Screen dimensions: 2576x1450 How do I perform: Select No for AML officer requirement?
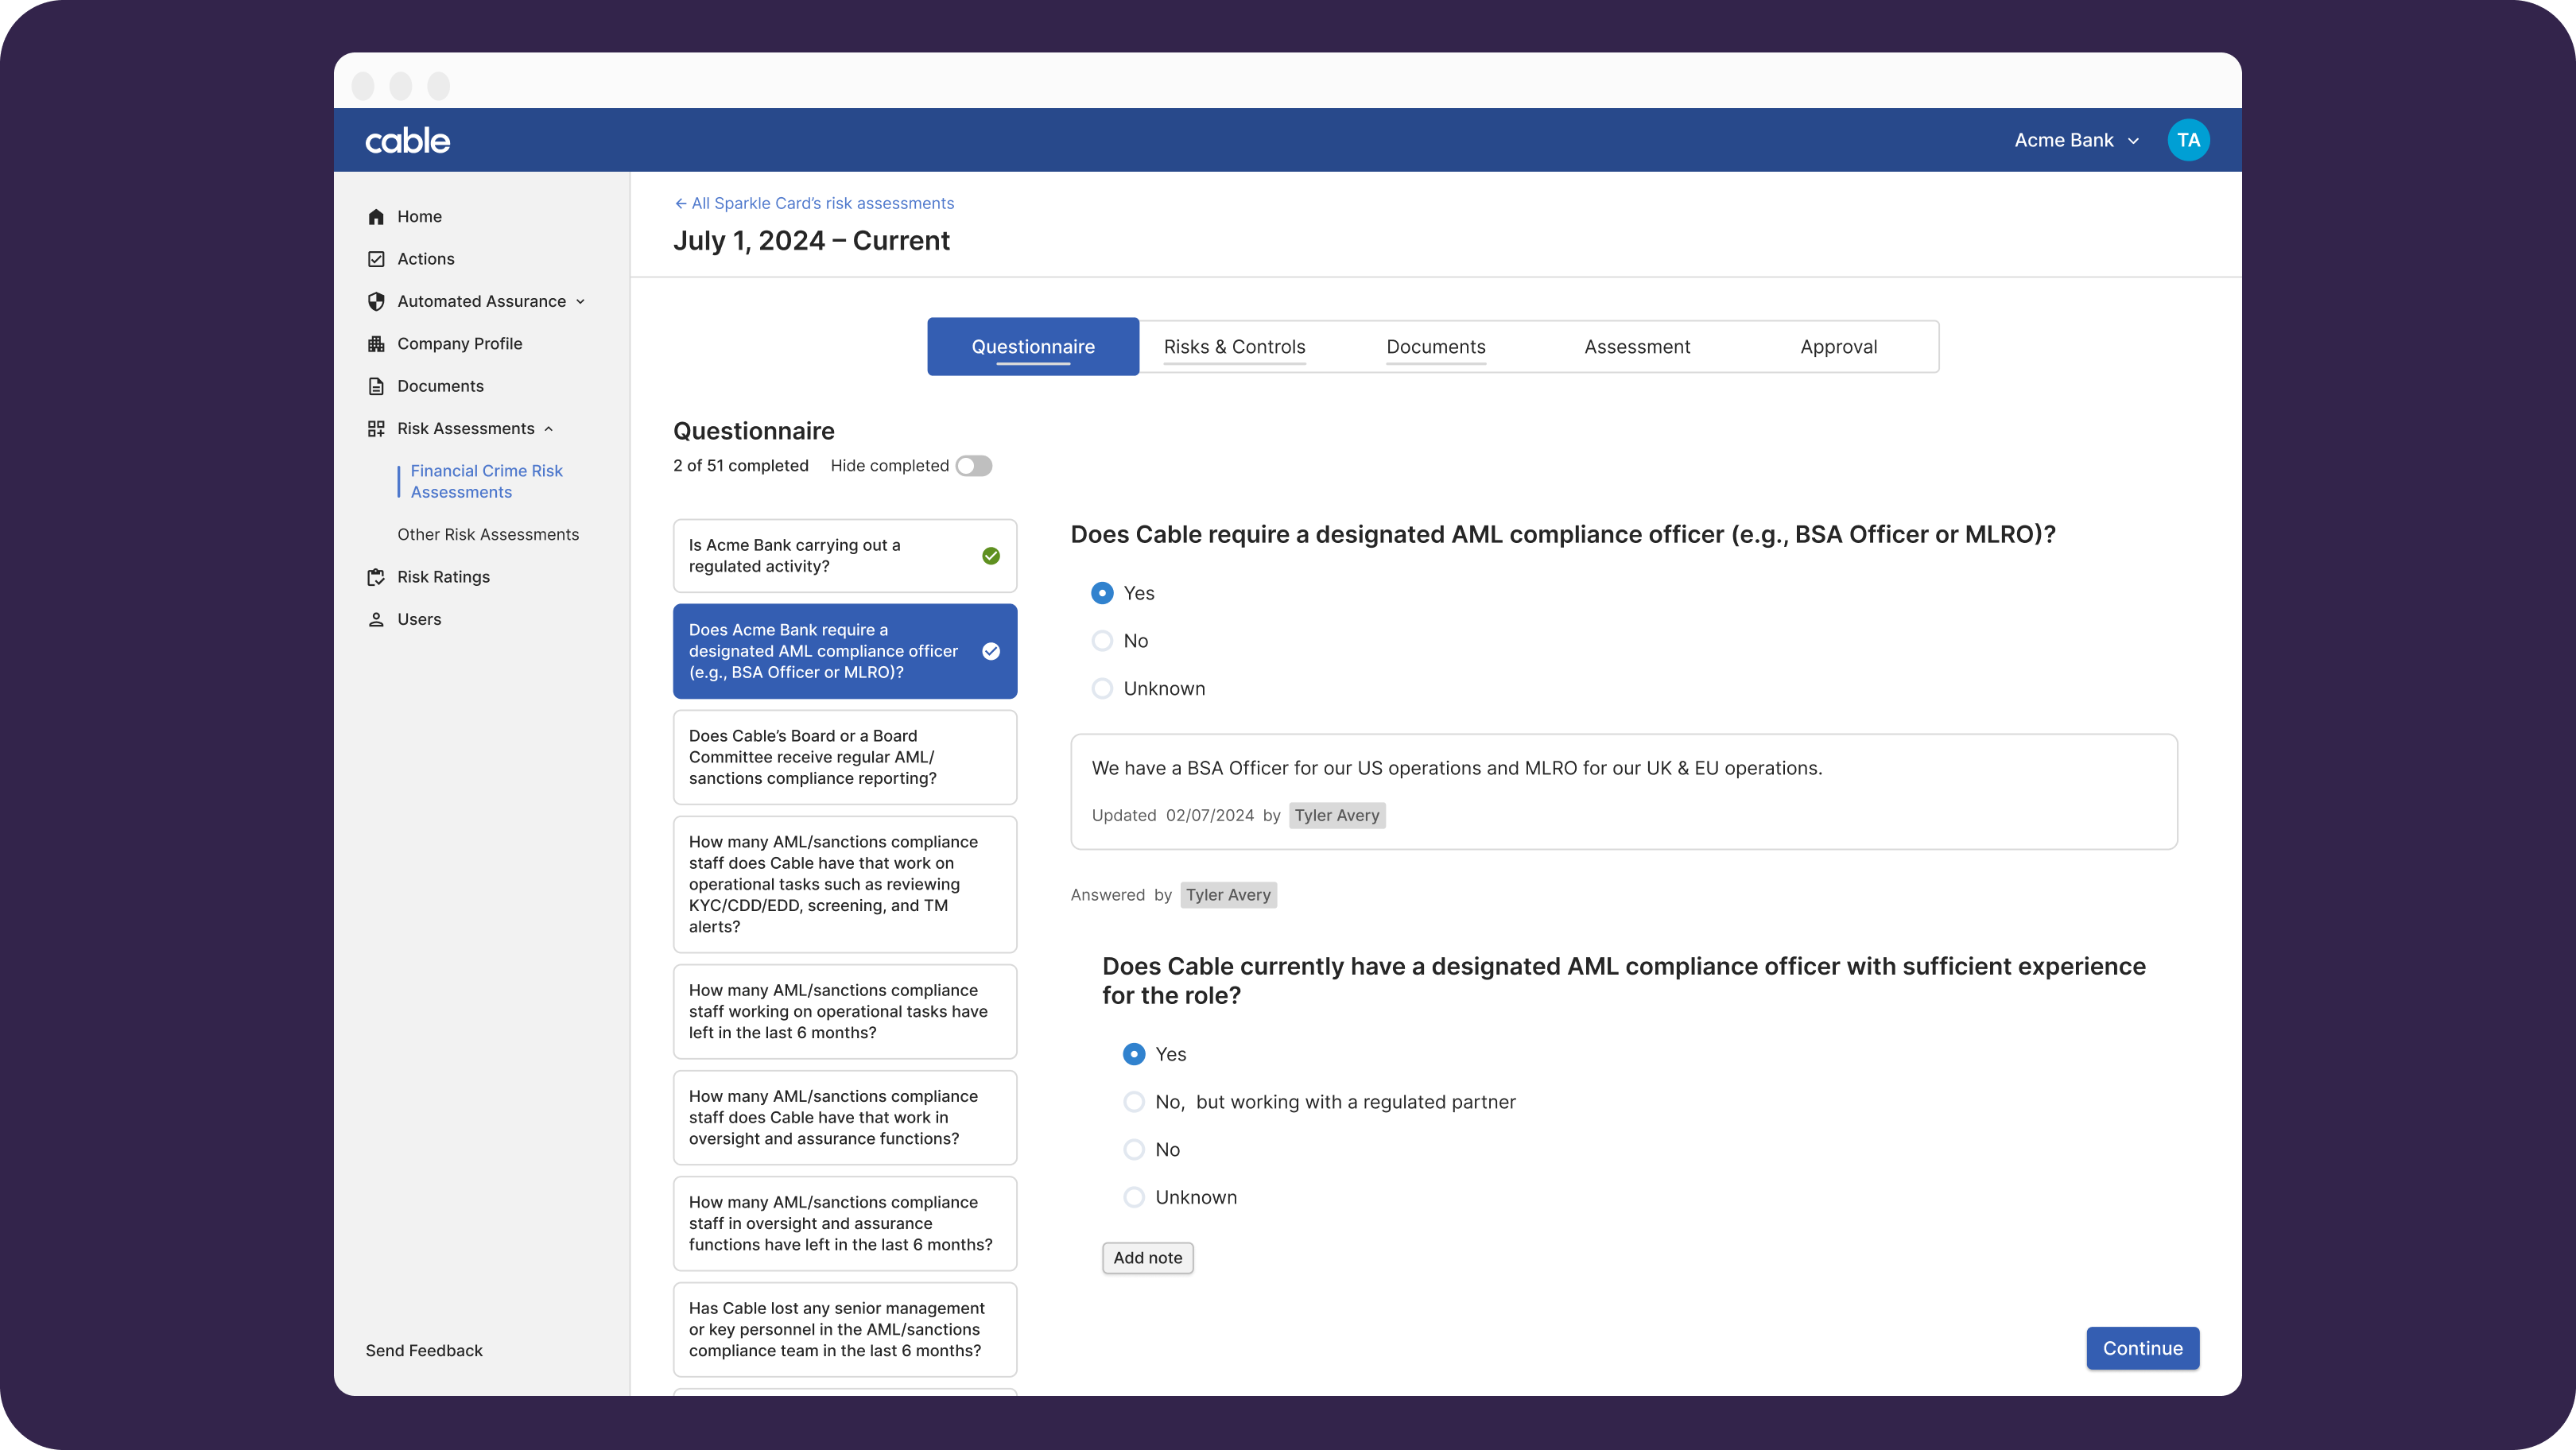(x=1102, y=641)
